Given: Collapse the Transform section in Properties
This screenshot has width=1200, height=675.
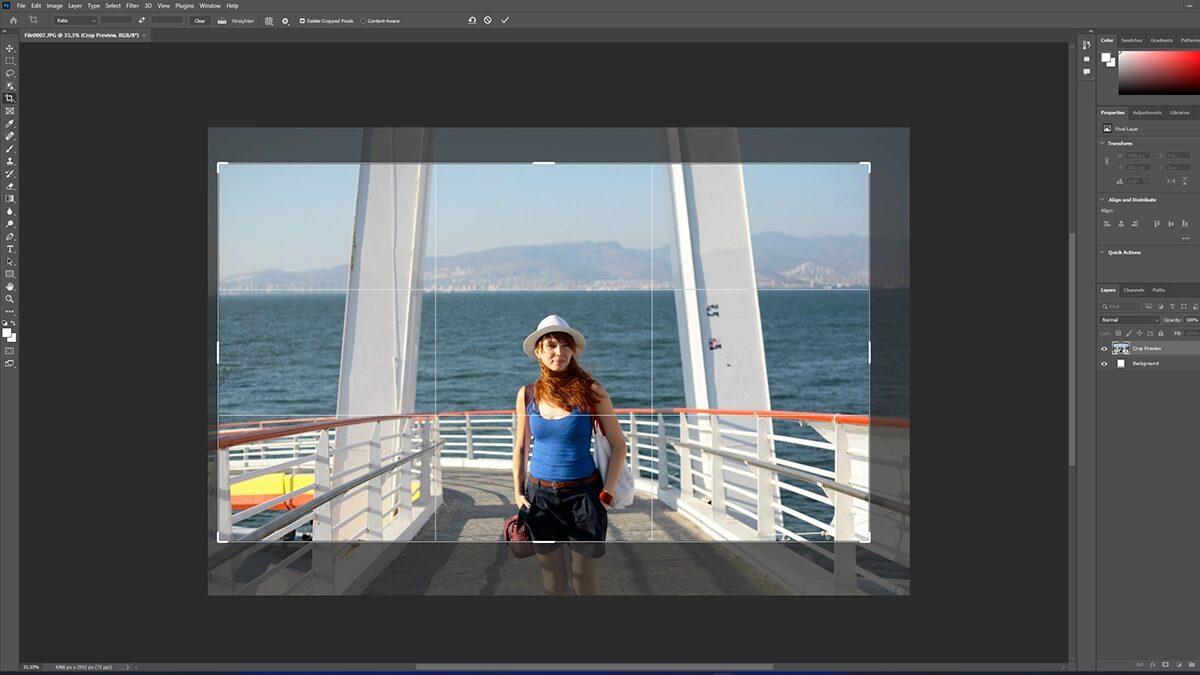Looking at the screenshot, I should [1100, 143].
